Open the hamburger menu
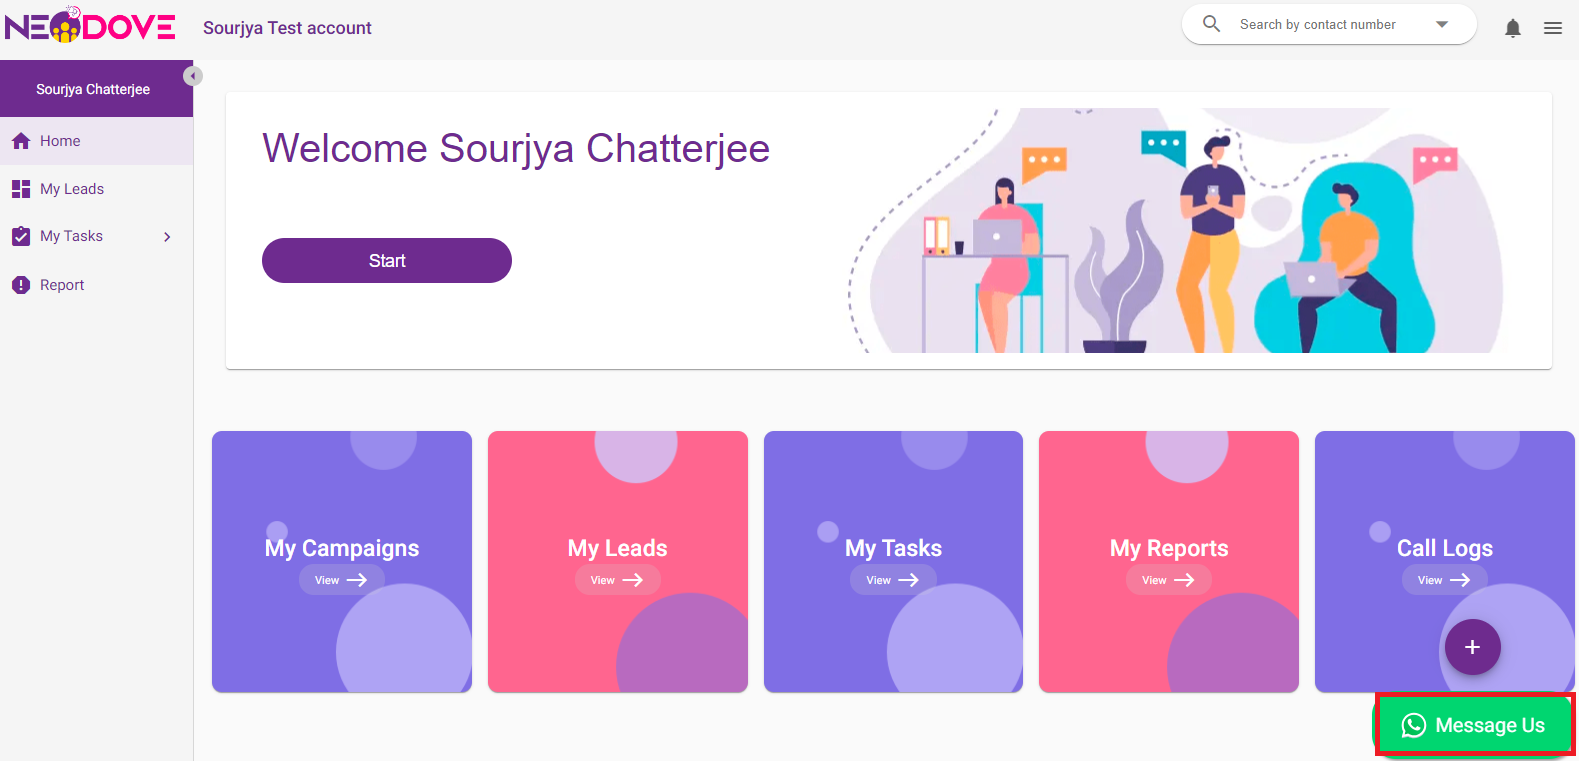Image resolution: width=1579 pixels, height=761 pixels. coord(1552,28)
